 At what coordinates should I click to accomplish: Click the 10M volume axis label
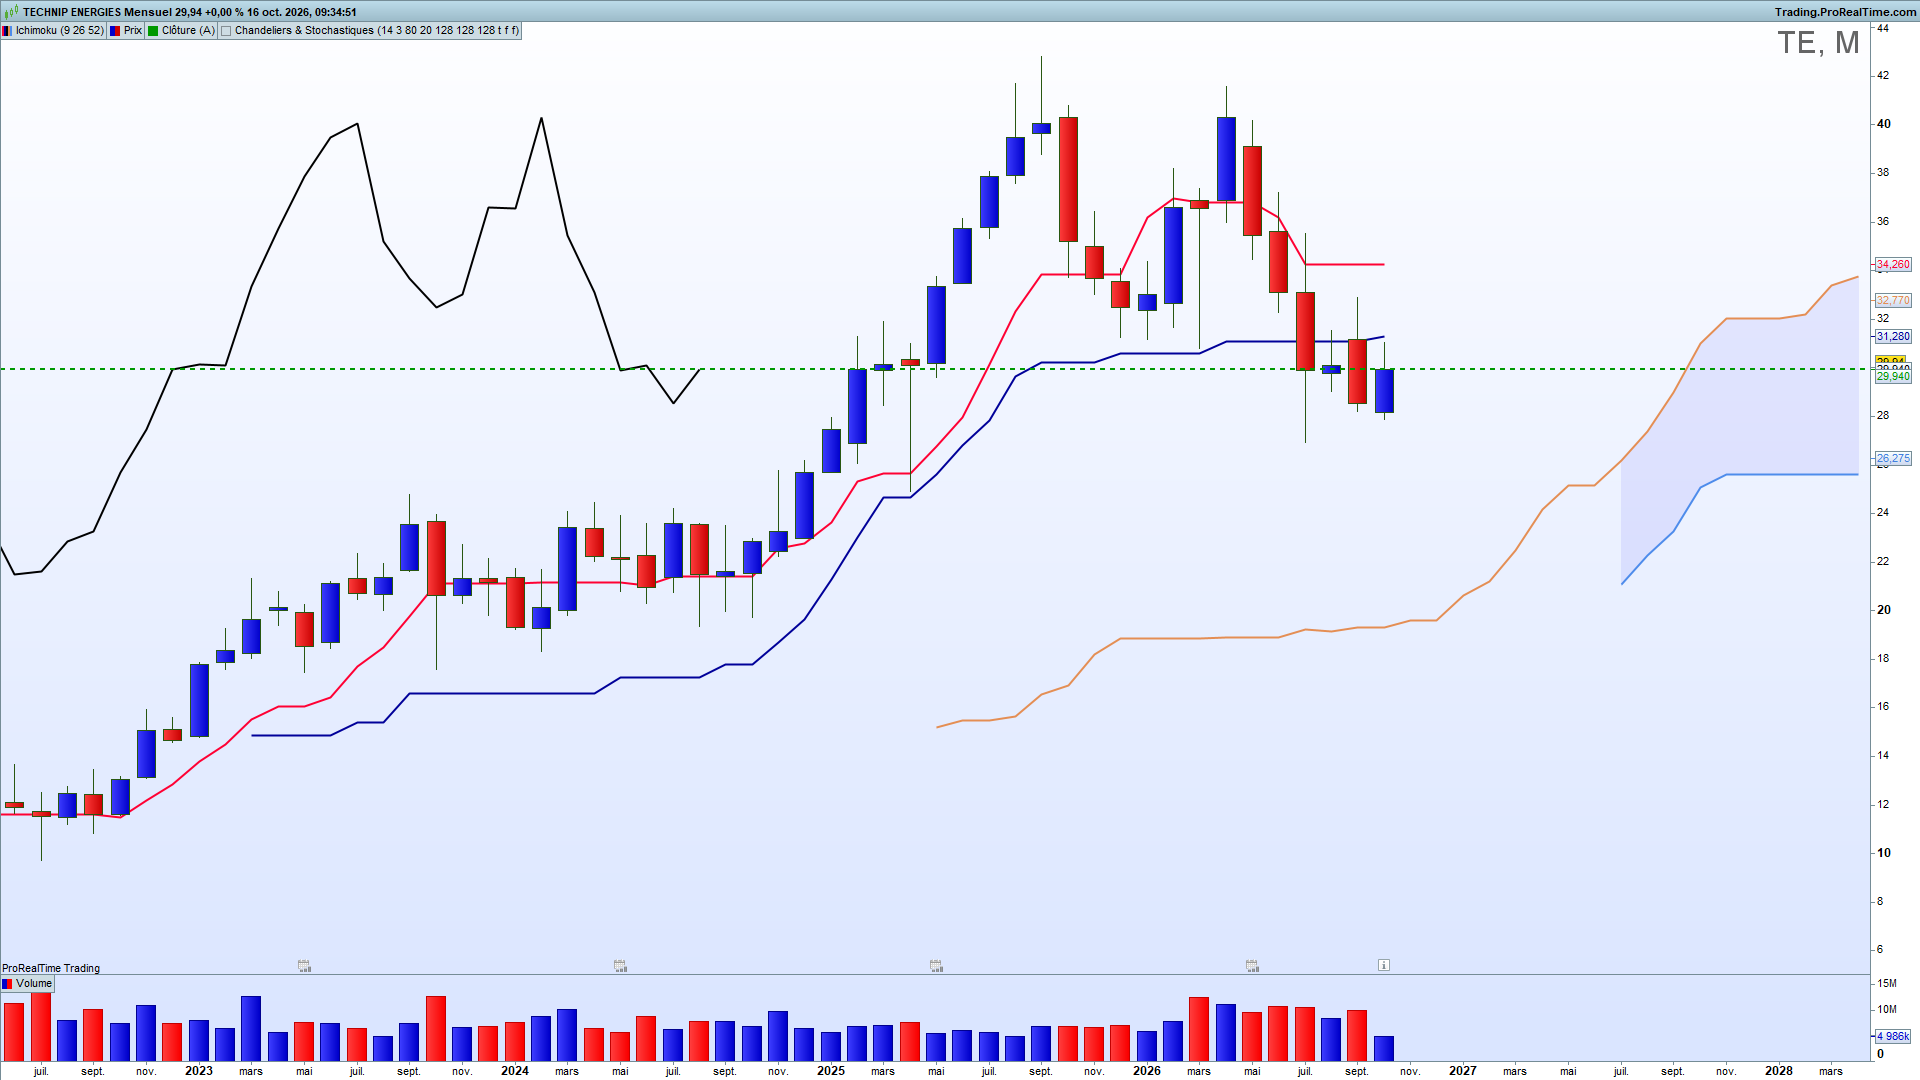pyautogui.click(x=1887, y=1010)
